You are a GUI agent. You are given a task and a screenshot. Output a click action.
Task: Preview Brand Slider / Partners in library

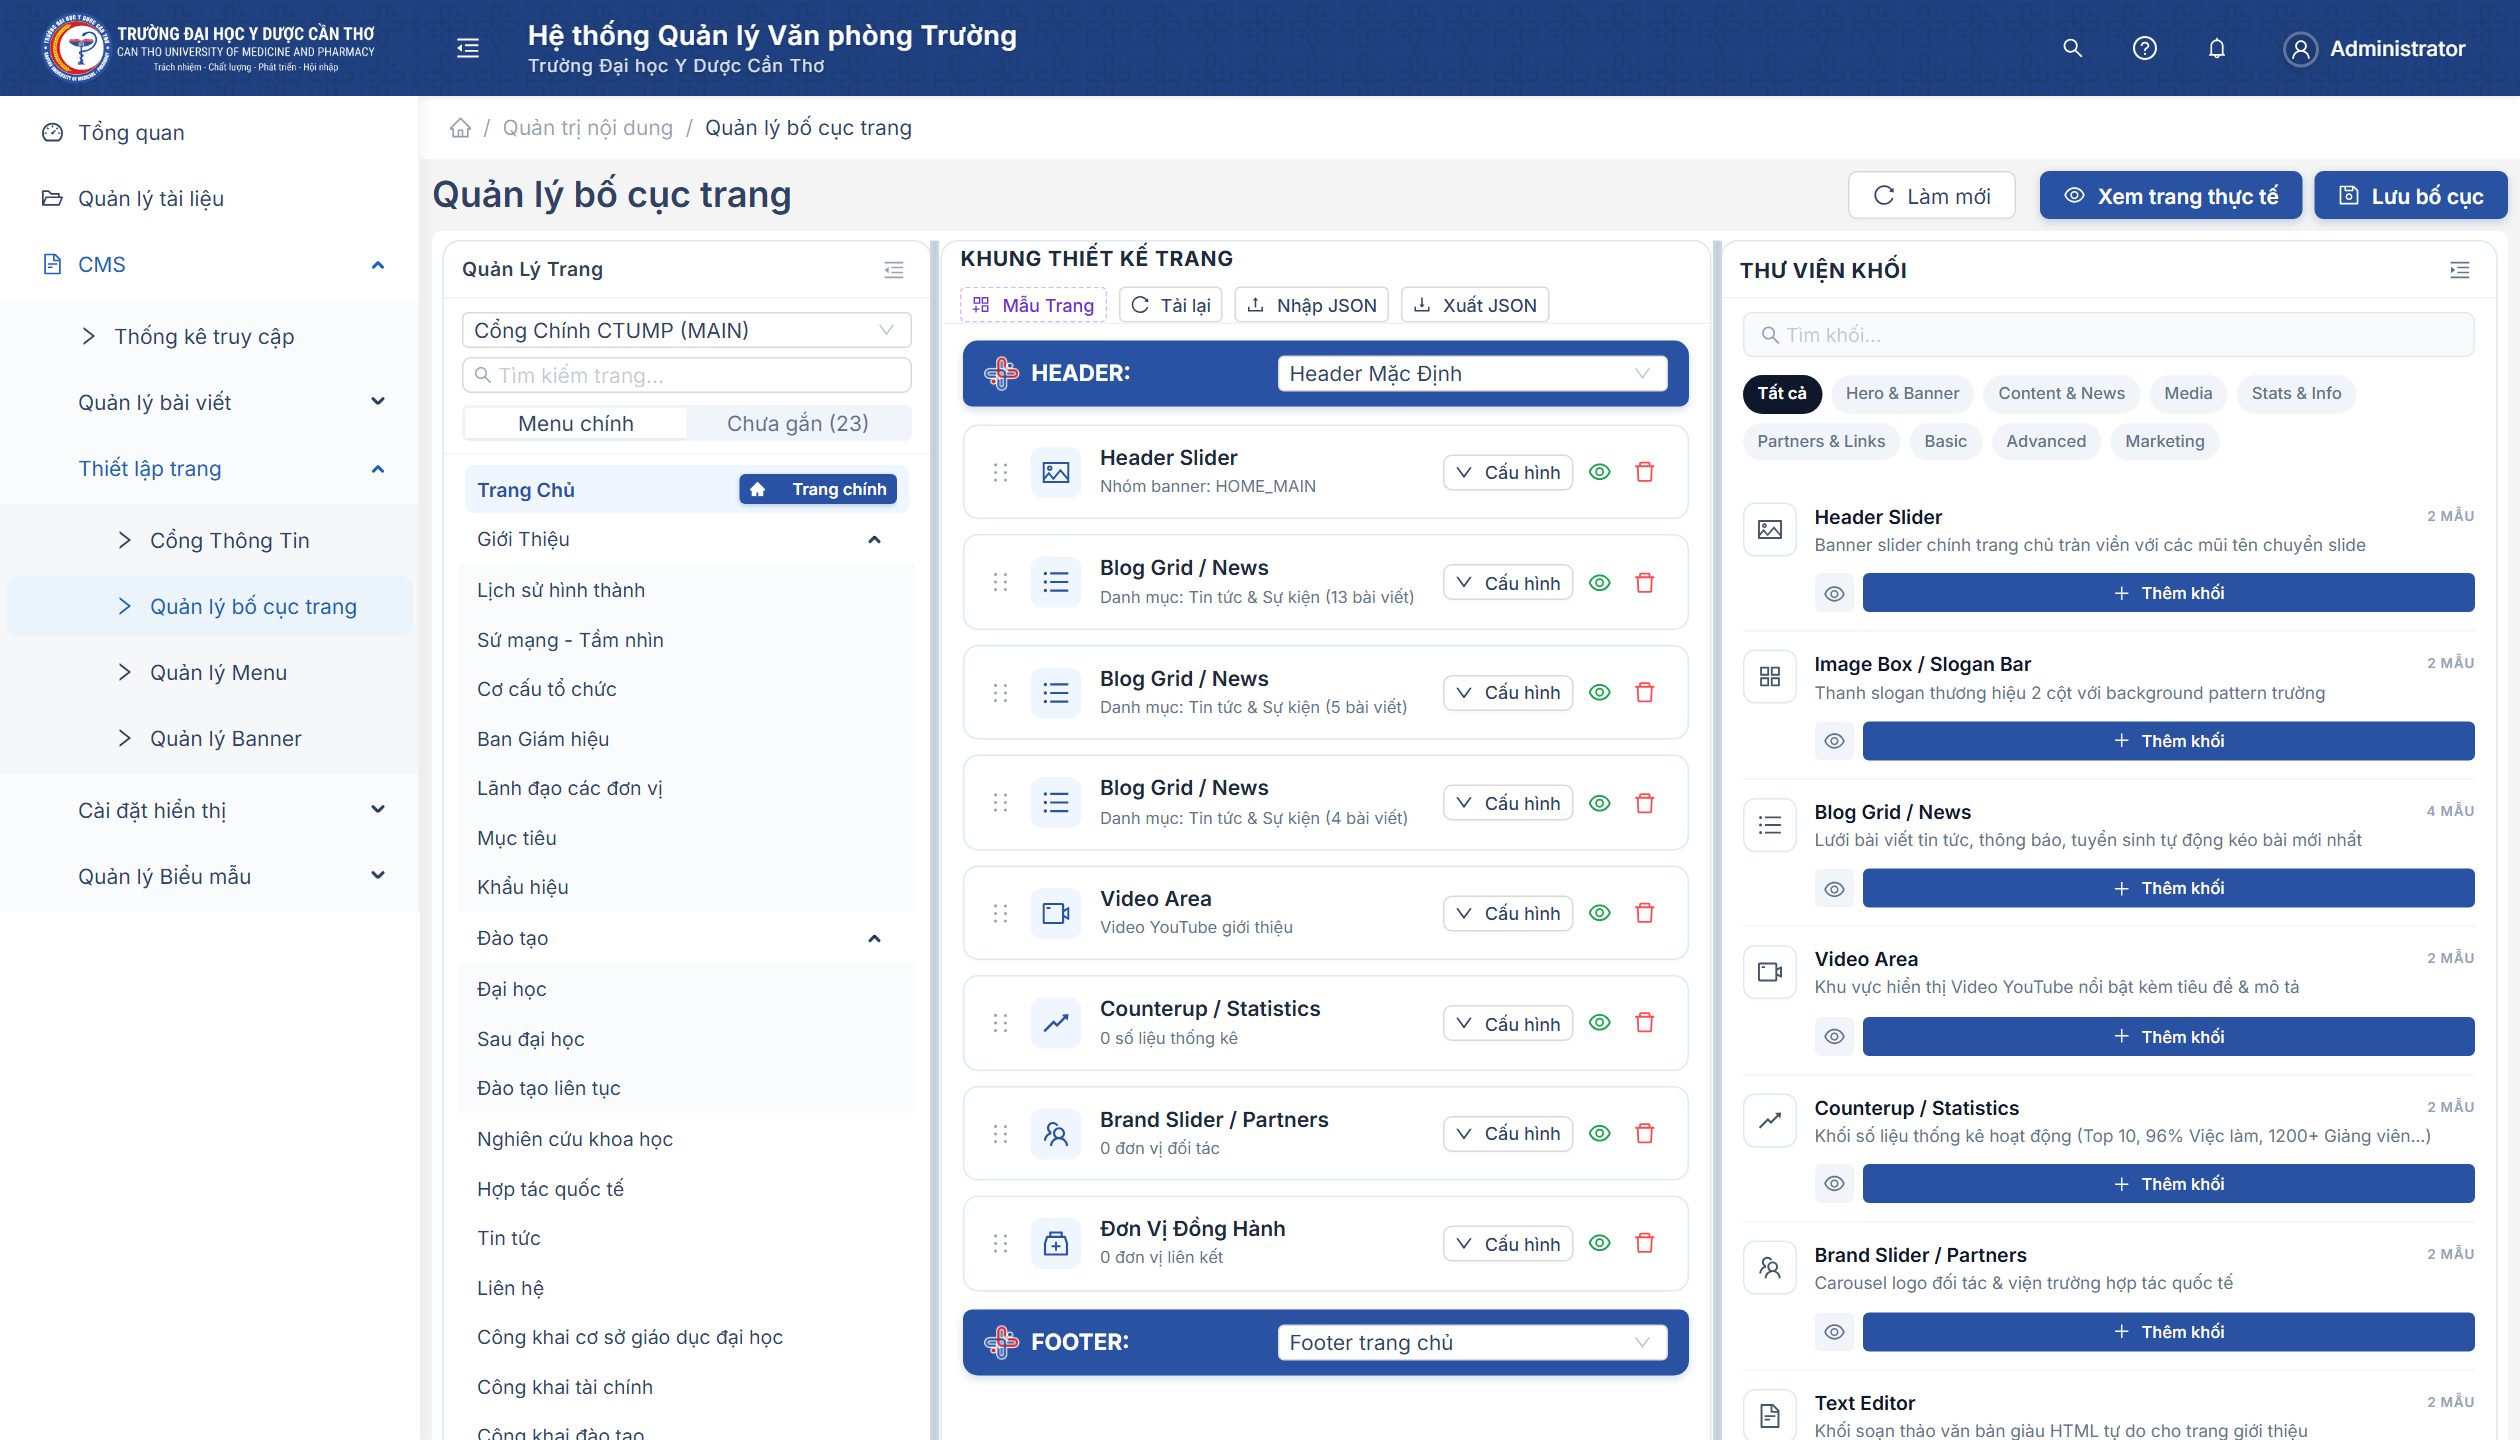point(1834,1331)
